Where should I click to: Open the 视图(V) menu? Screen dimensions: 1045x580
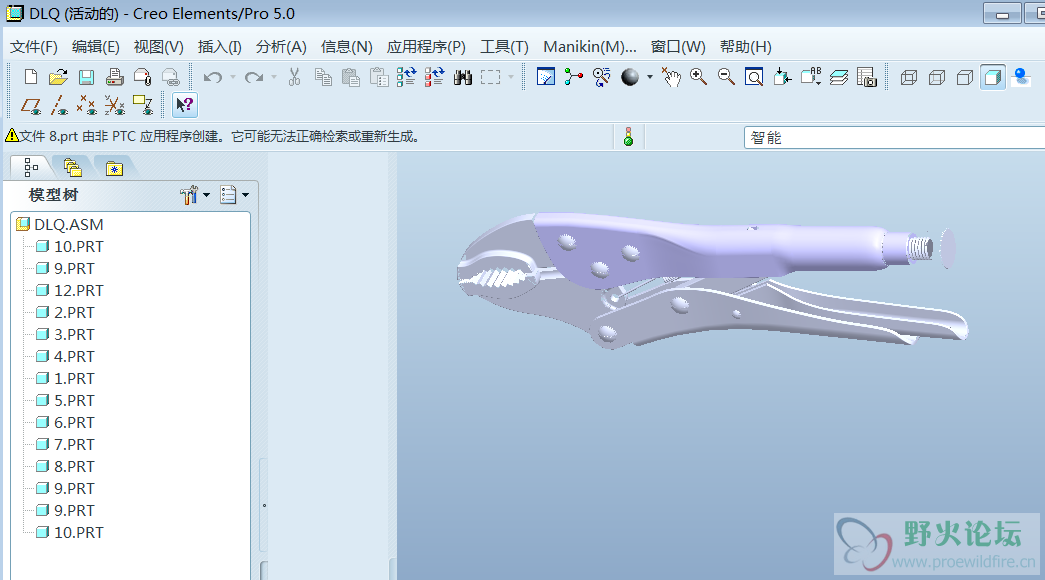point(159,47)
